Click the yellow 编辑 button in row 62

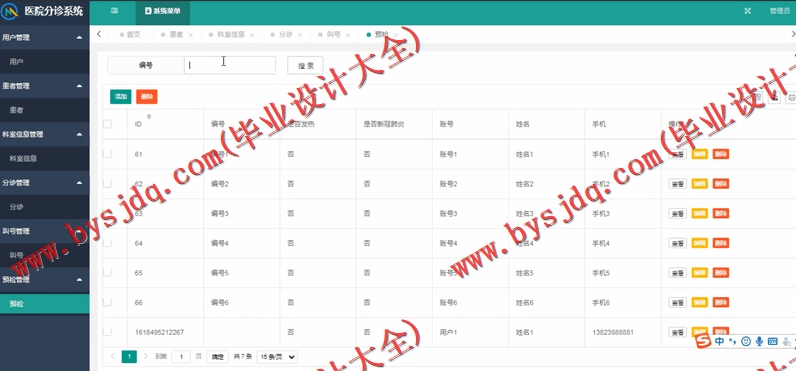(700, 184)
